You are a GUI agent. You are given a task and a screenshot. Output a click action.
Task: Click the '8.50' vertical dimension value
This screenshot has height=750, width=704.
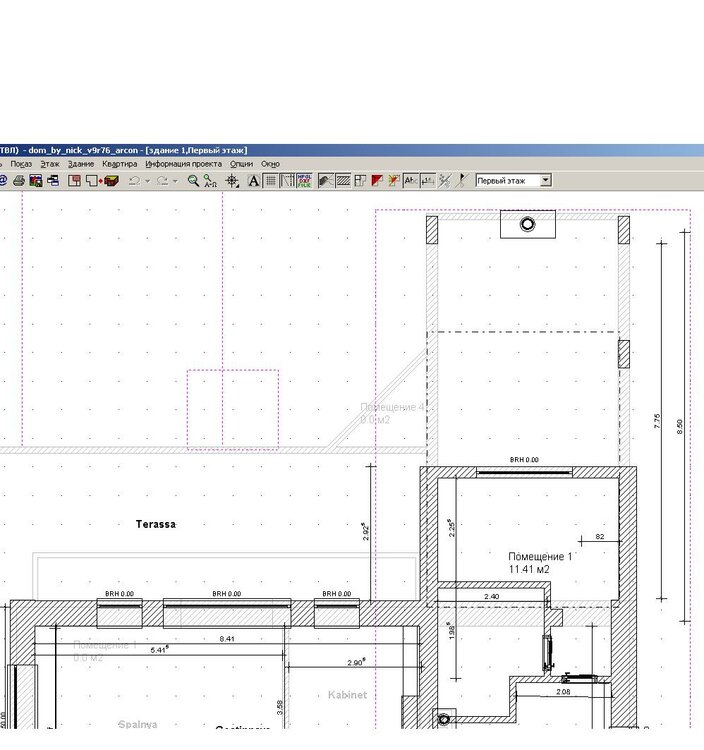pos(680,427)
